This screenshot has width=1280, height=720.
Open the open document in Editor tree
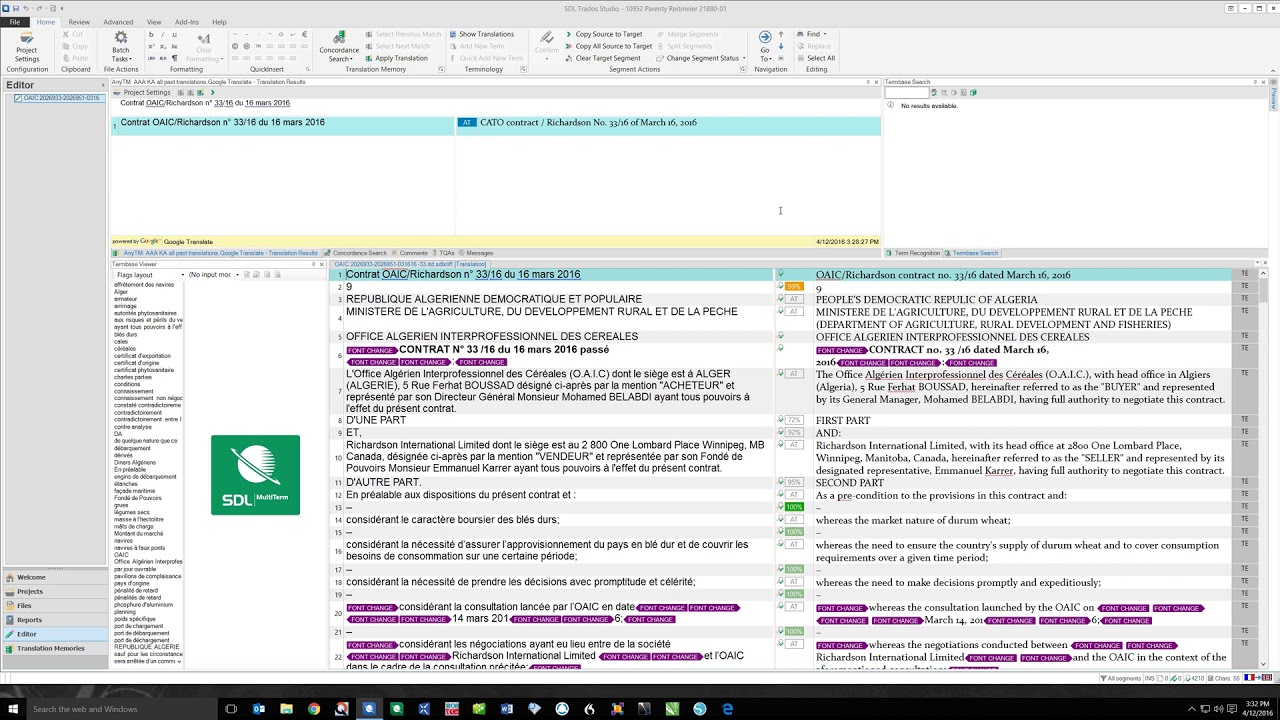61,98
